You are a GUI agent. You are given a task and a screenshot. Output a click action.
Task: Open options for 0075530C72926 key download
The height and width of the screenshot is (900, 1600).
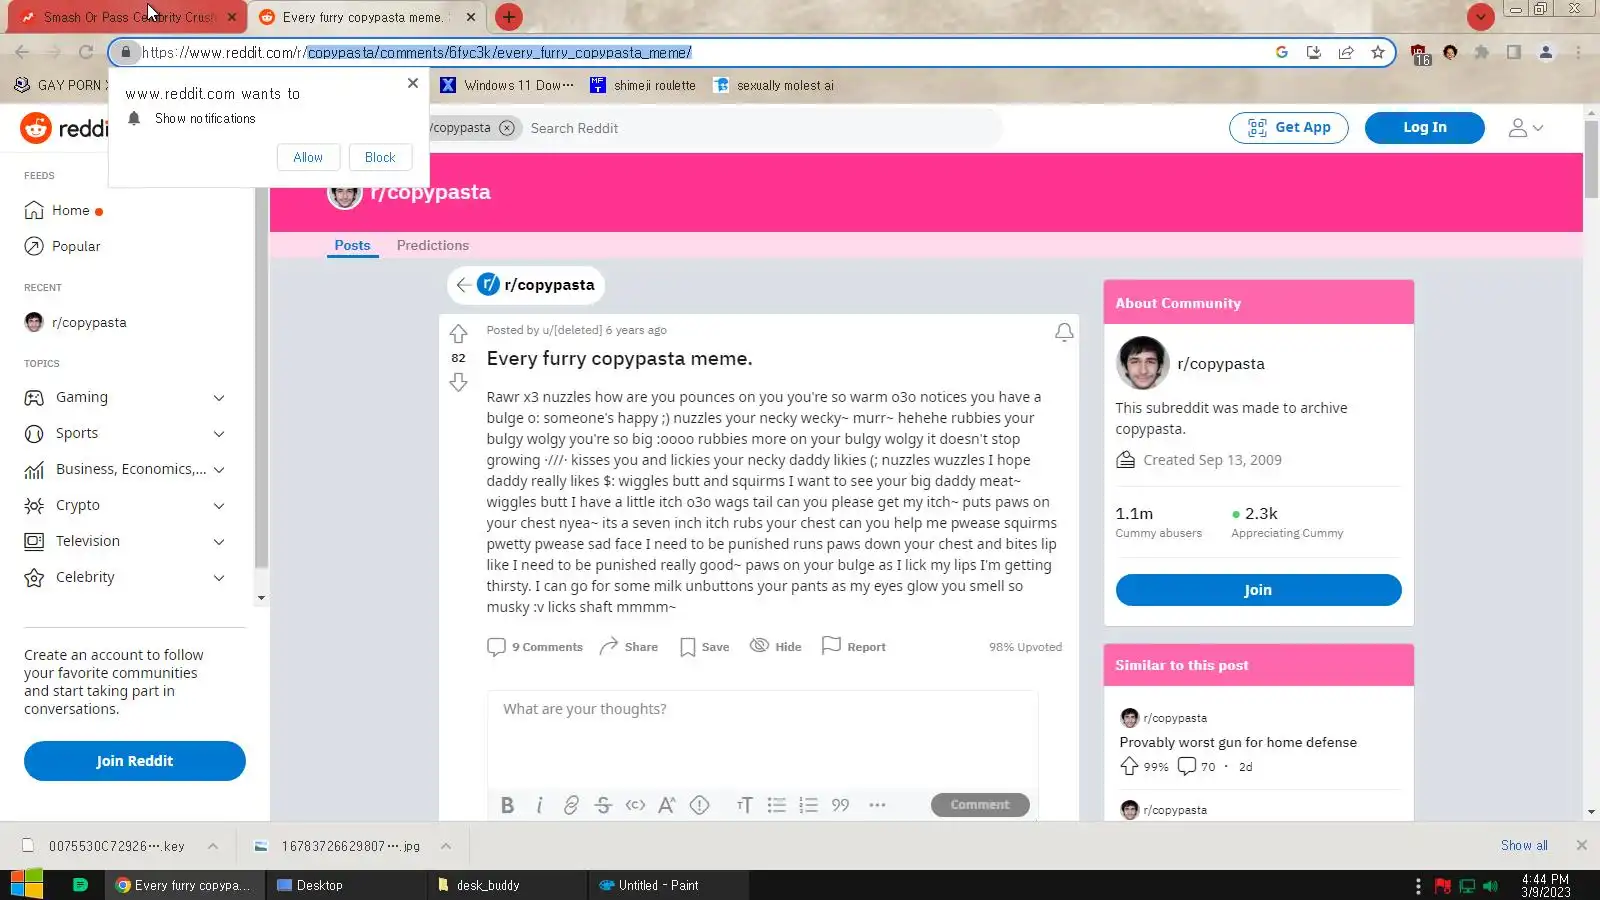point(213,846)
